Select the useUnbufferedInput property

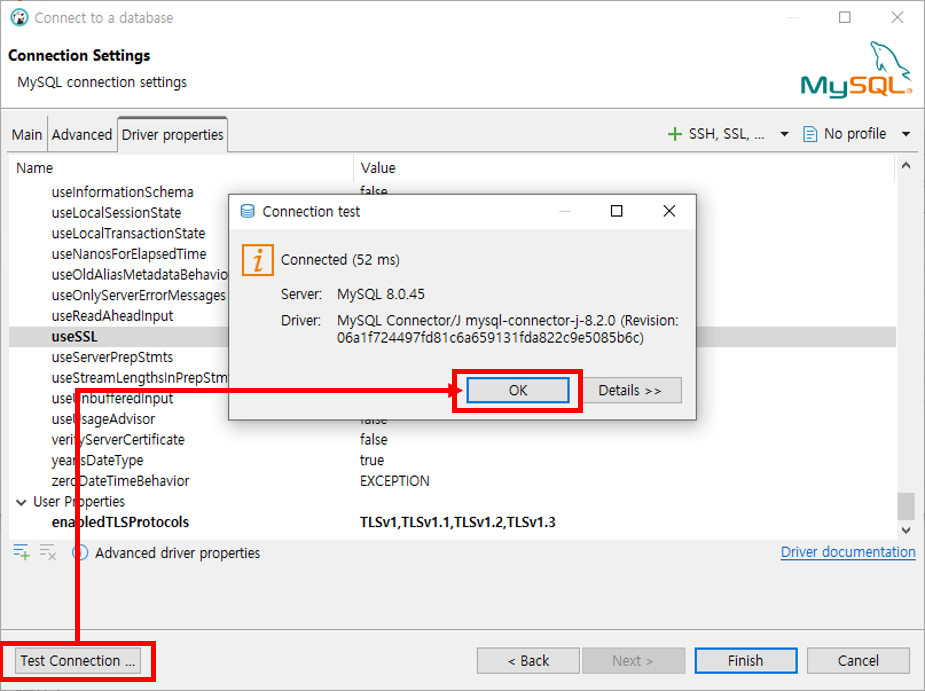click(113, 399)
